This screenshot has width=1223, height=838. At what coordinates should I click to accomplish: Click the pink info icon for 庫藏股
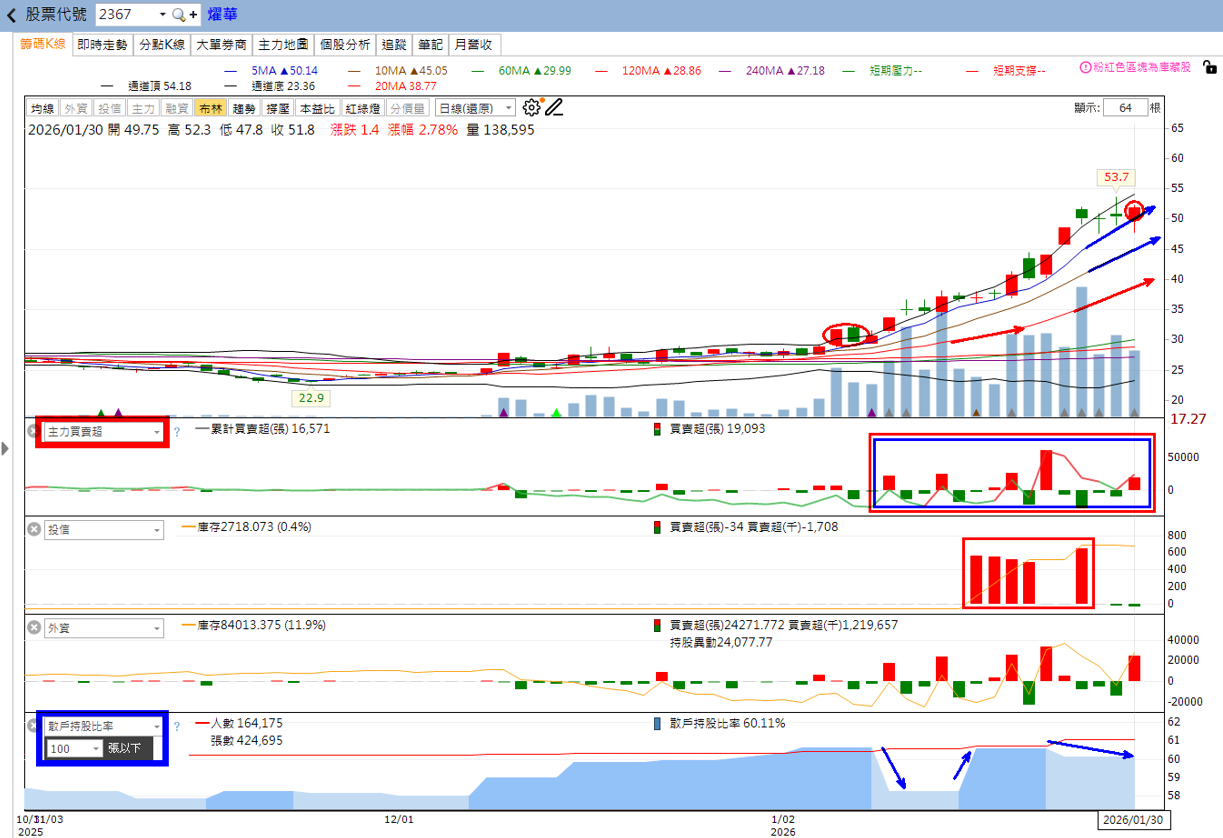point(1086,67)
